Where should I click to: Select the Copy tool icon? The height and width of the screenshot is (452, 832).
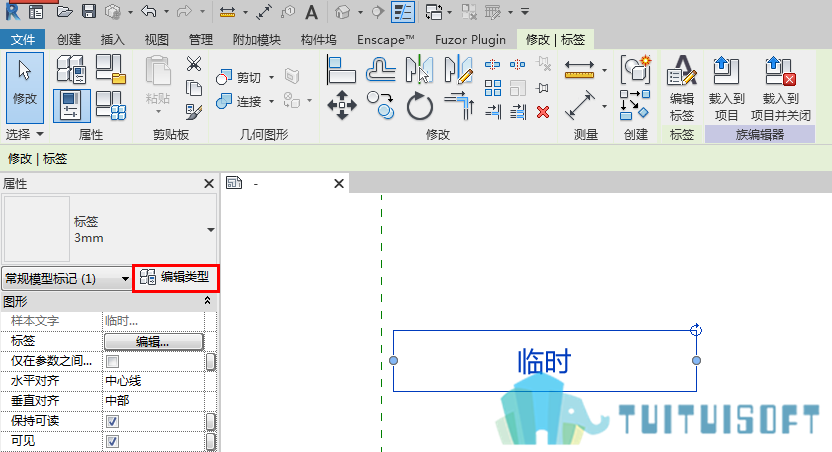(380, 105)
